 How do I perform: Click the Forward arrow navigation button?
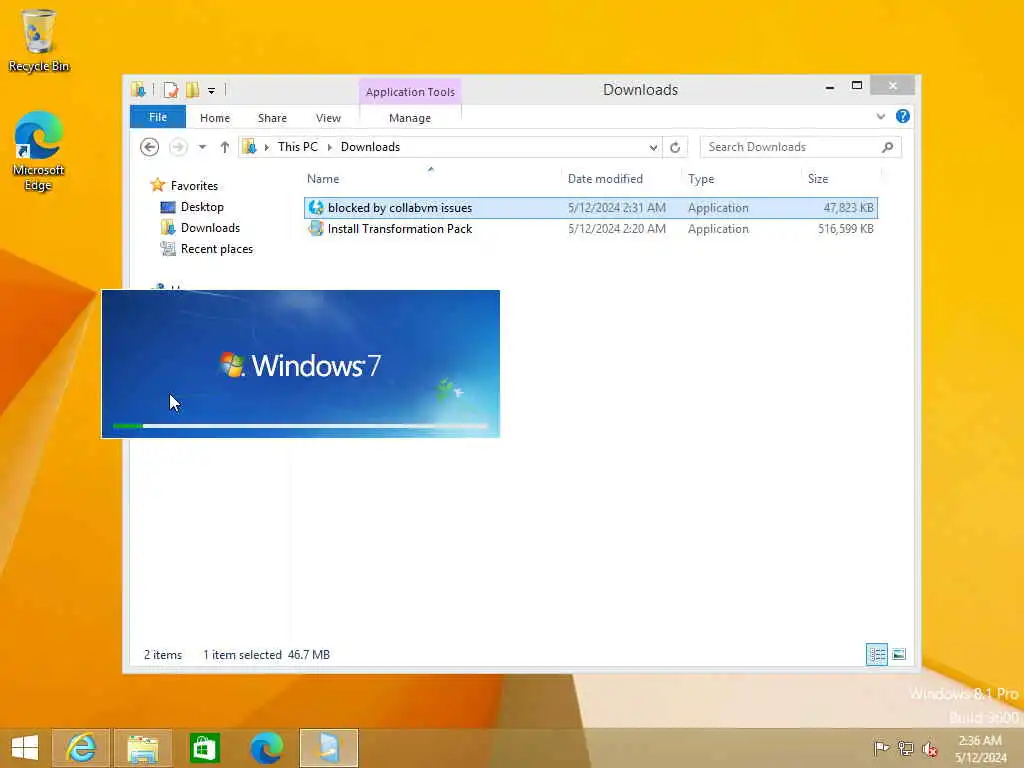pos(178,147)
